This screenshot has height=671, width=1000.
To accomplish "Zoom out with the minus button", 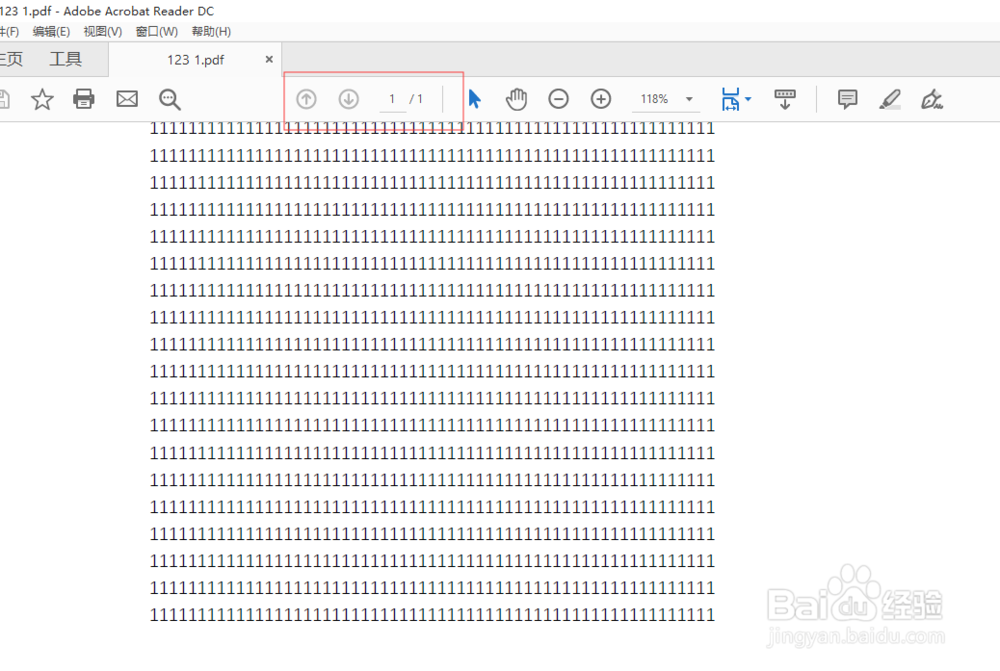I will [x=558, y=99].
